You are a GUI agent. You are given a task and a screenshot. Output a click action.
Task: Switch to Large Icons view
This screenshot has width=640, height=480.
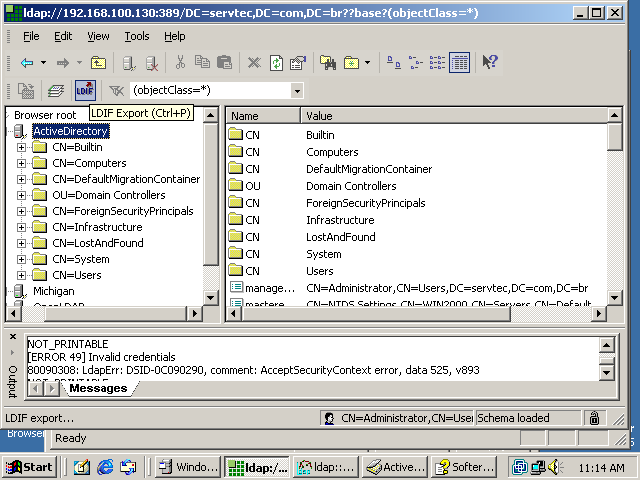394,63
